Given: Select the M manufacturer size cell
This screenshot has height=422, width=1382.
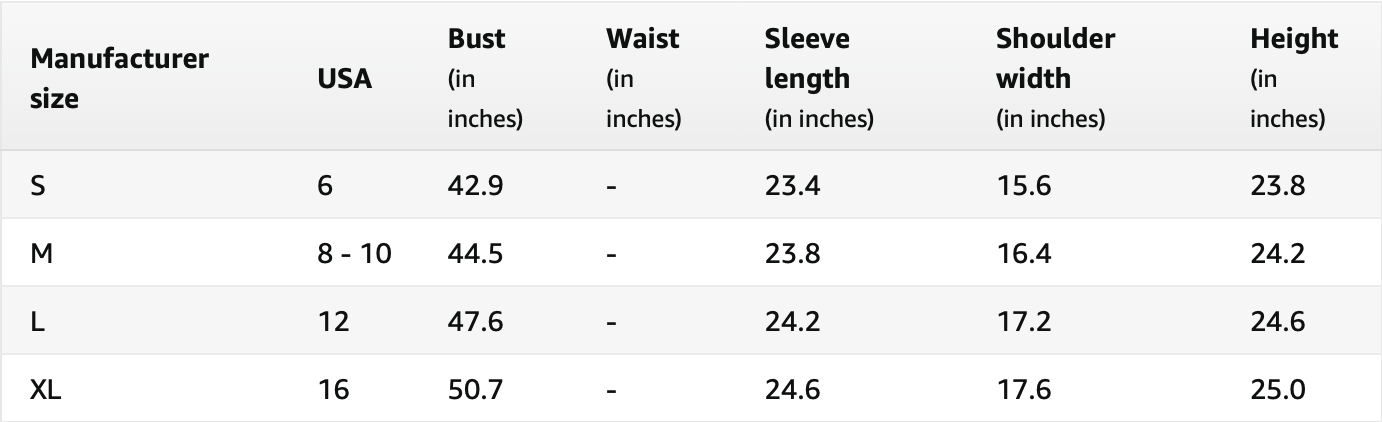Looking at the screenshot, I should pos(41,254).
